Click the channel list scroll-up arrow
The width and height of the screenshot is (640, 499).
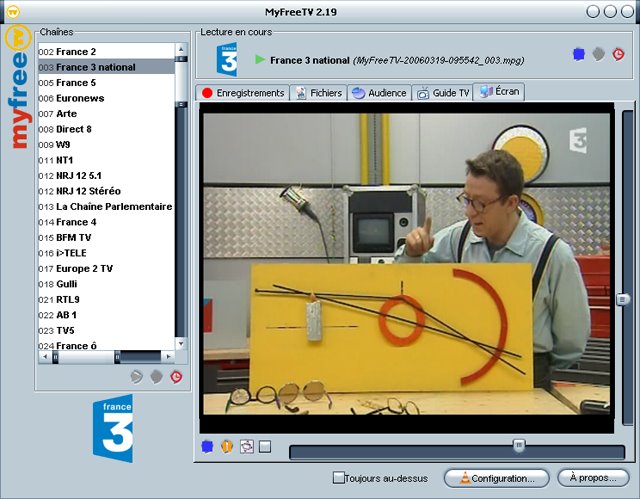pyautogui.click(x=181, y=49)
